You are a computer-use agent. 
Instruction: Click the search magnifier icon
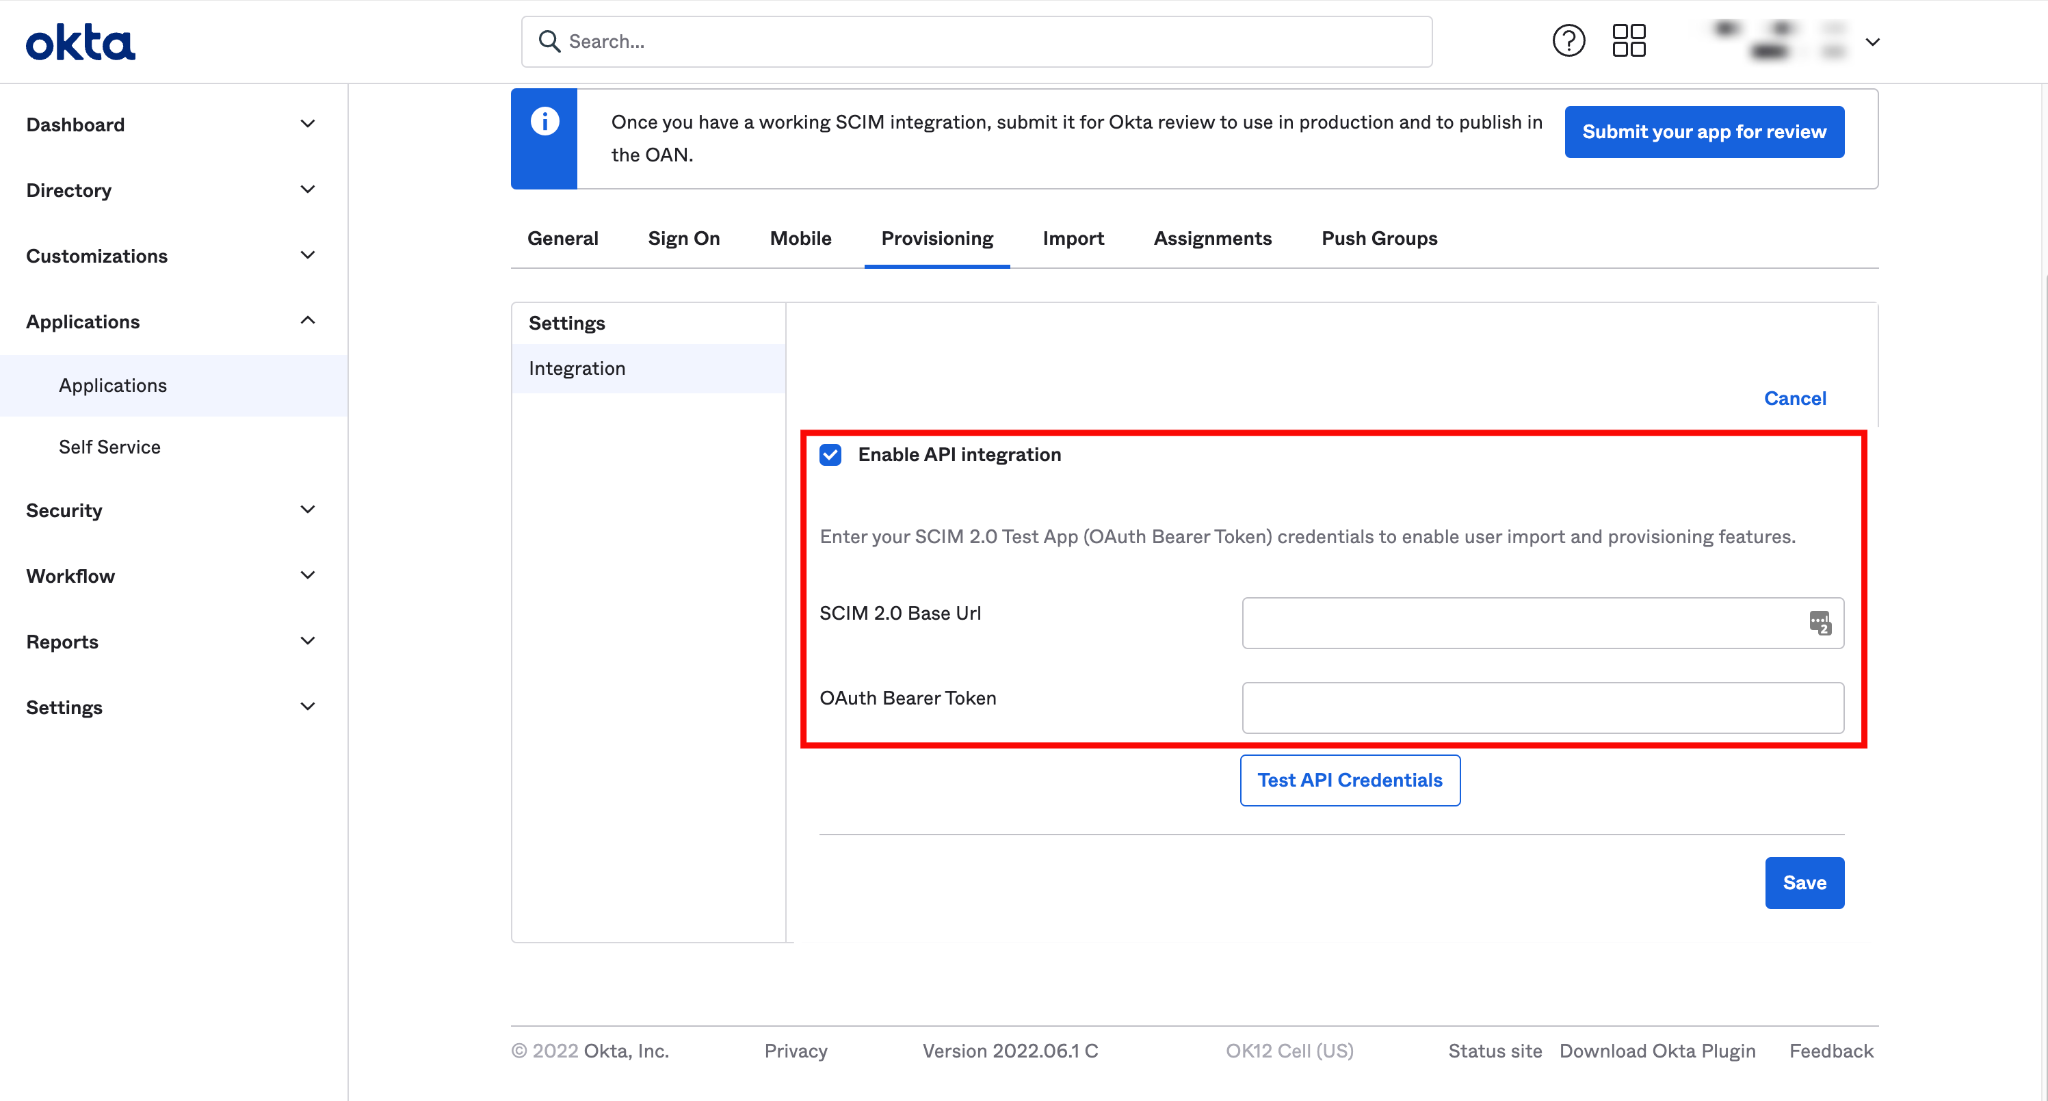(x=549, y=41)
